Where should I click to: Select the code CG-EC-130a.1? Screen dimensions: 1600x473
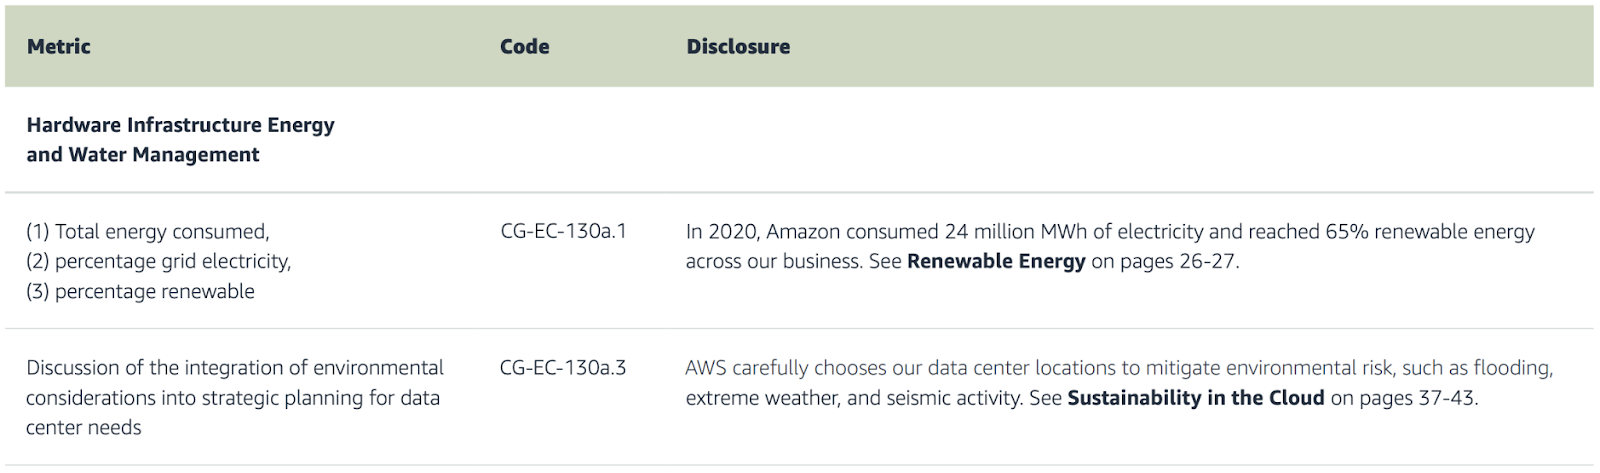(x=563, y=232)
